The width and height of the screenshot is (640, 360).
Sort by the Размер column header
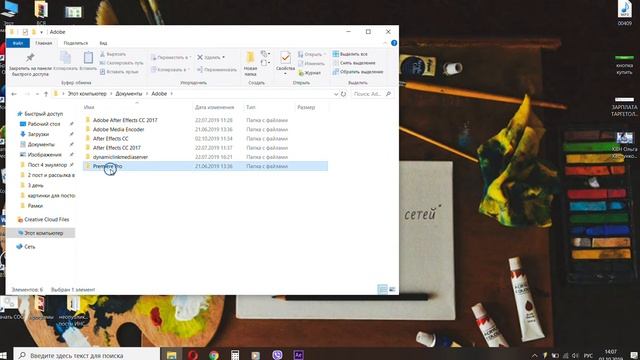306,107
